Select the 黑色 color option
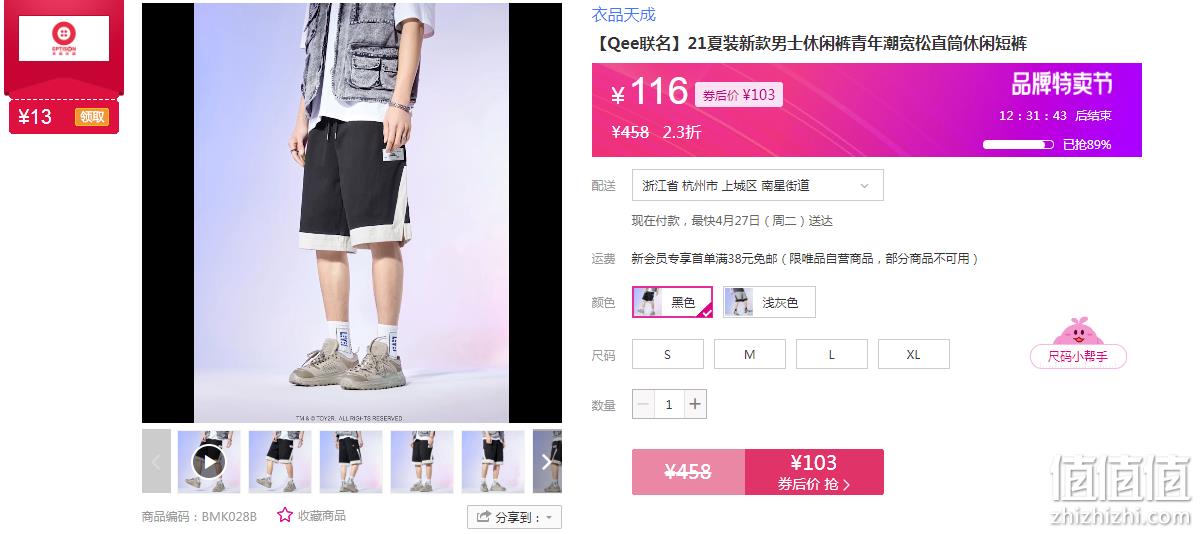The height and width of the screenshot is (534, 1200). [x=672, y=302]
